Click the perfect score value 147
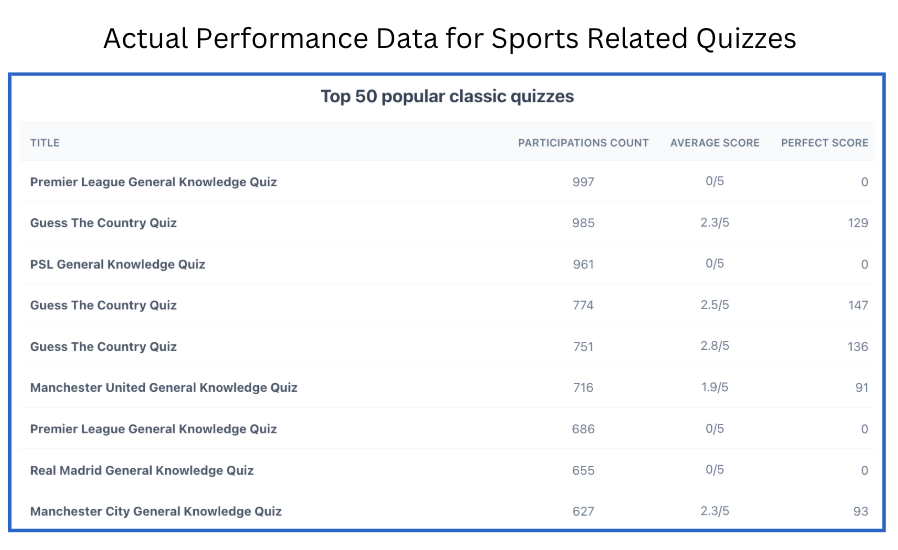Image resolution: width=898 pixels, height=550 pixels. pos(858,305)
